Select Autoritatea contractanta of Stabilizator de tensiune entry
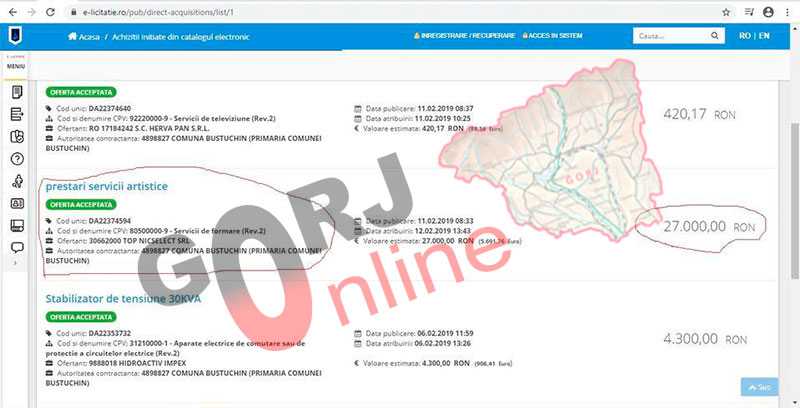The width and height of the screenshot is (800, 408). pyautogui.click(x=184, y=378)
